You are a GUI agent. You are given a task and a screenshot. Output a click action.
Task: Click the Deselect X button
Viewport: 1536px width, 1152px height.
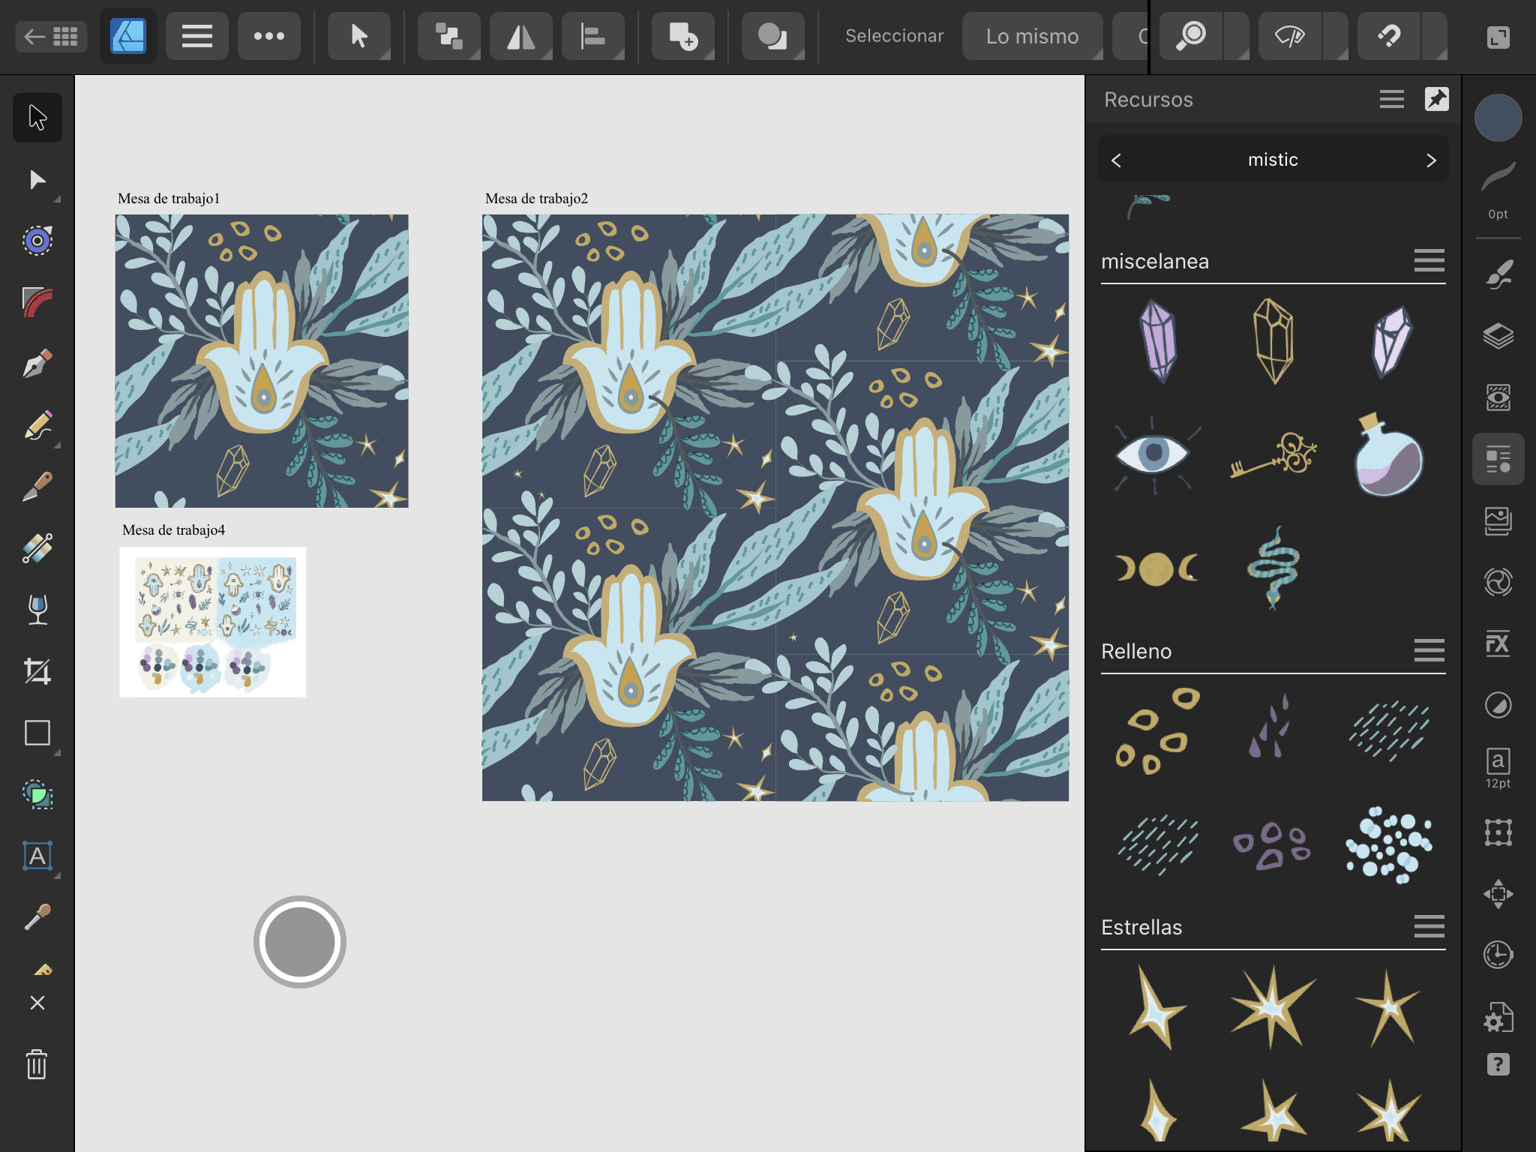click(x=37, y=1003)
